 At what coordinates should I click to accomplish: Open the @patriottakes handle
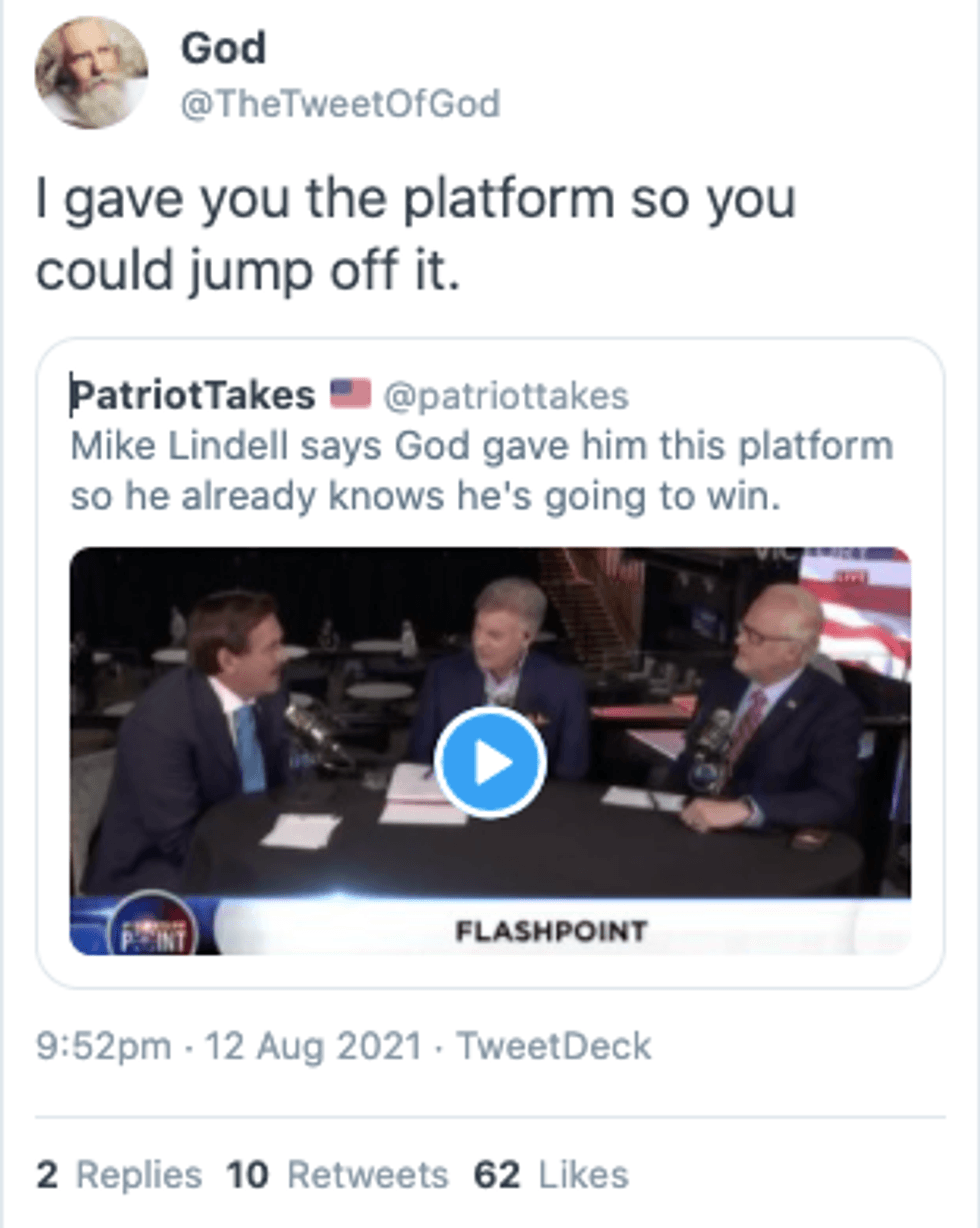[x=506, y=397]
